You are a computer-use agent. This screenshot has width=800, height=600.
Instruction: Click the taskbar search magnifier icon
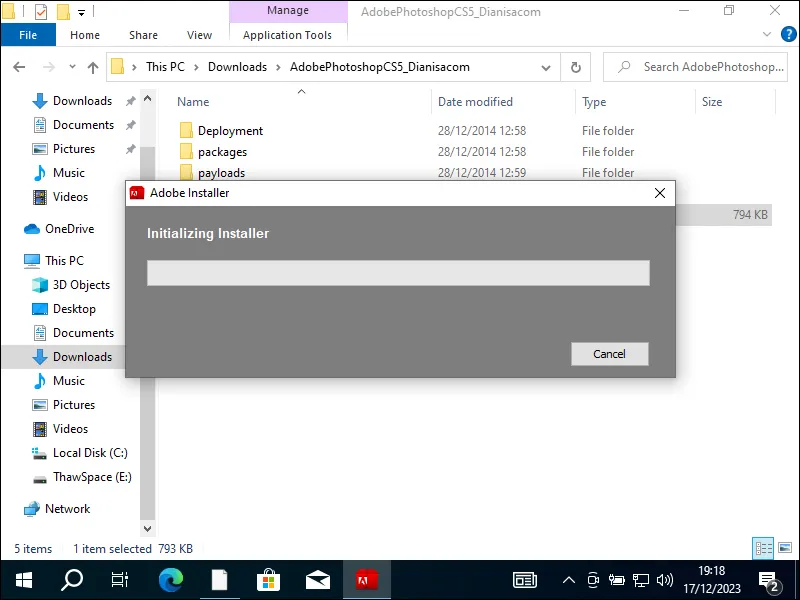click(x=72, y=579)
